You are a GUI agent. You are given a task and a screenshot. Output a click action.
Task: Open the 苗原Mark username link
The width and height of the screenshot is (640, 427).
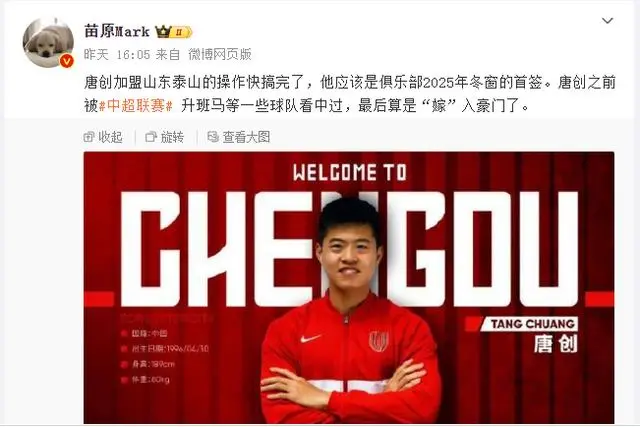(117, 31)
